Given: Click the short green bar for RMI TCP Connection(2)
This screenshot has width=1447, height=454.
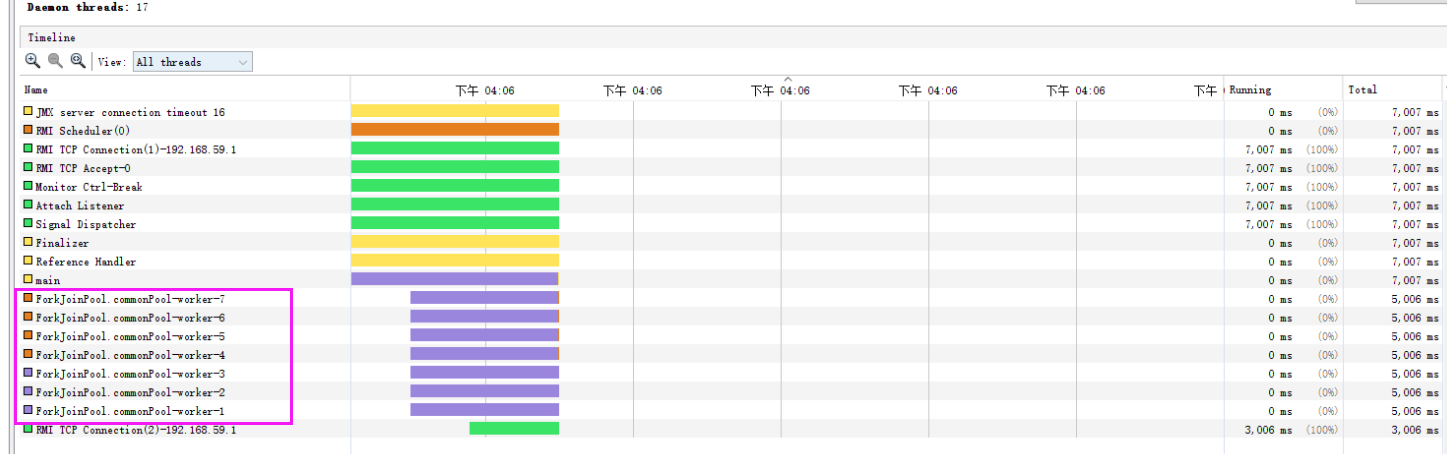Looking at the screenshot, I should click(514, 429).
